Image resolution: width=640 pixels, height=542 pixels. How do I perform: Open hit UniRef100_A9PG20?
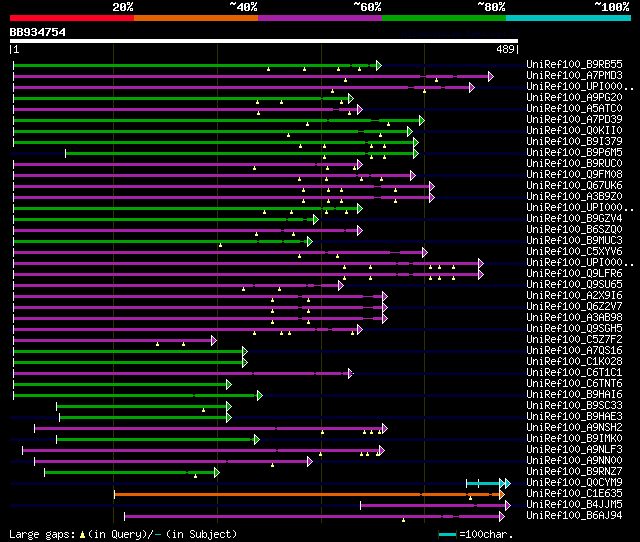(x=574, y=98)
